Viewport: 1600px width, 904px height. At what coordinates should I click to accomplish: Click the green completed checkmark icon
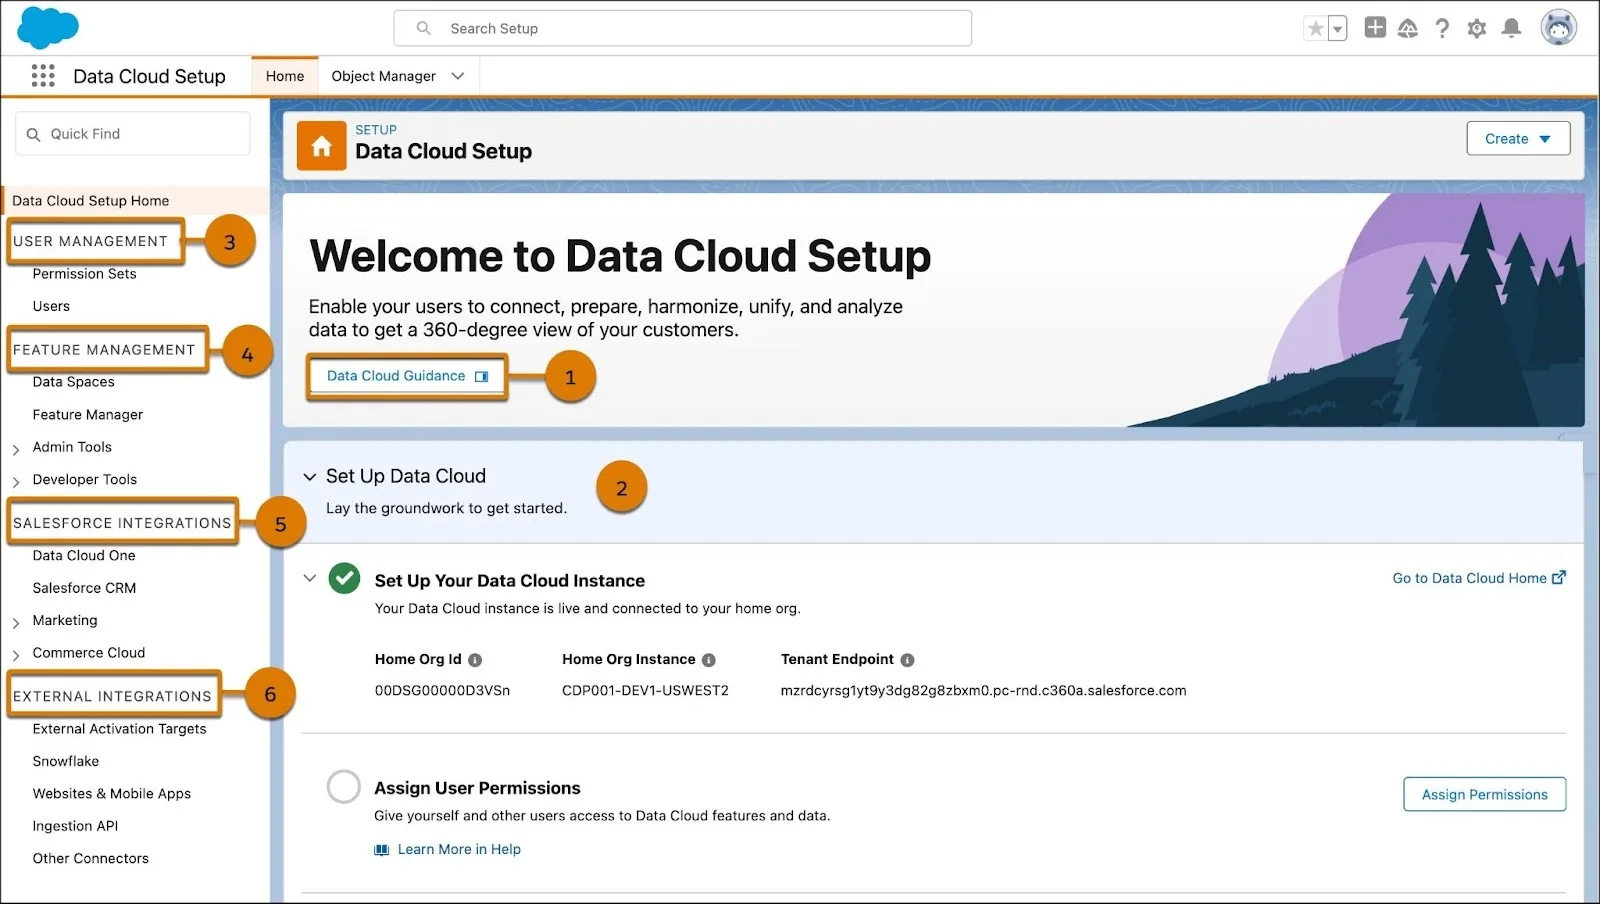click(344, 578)
